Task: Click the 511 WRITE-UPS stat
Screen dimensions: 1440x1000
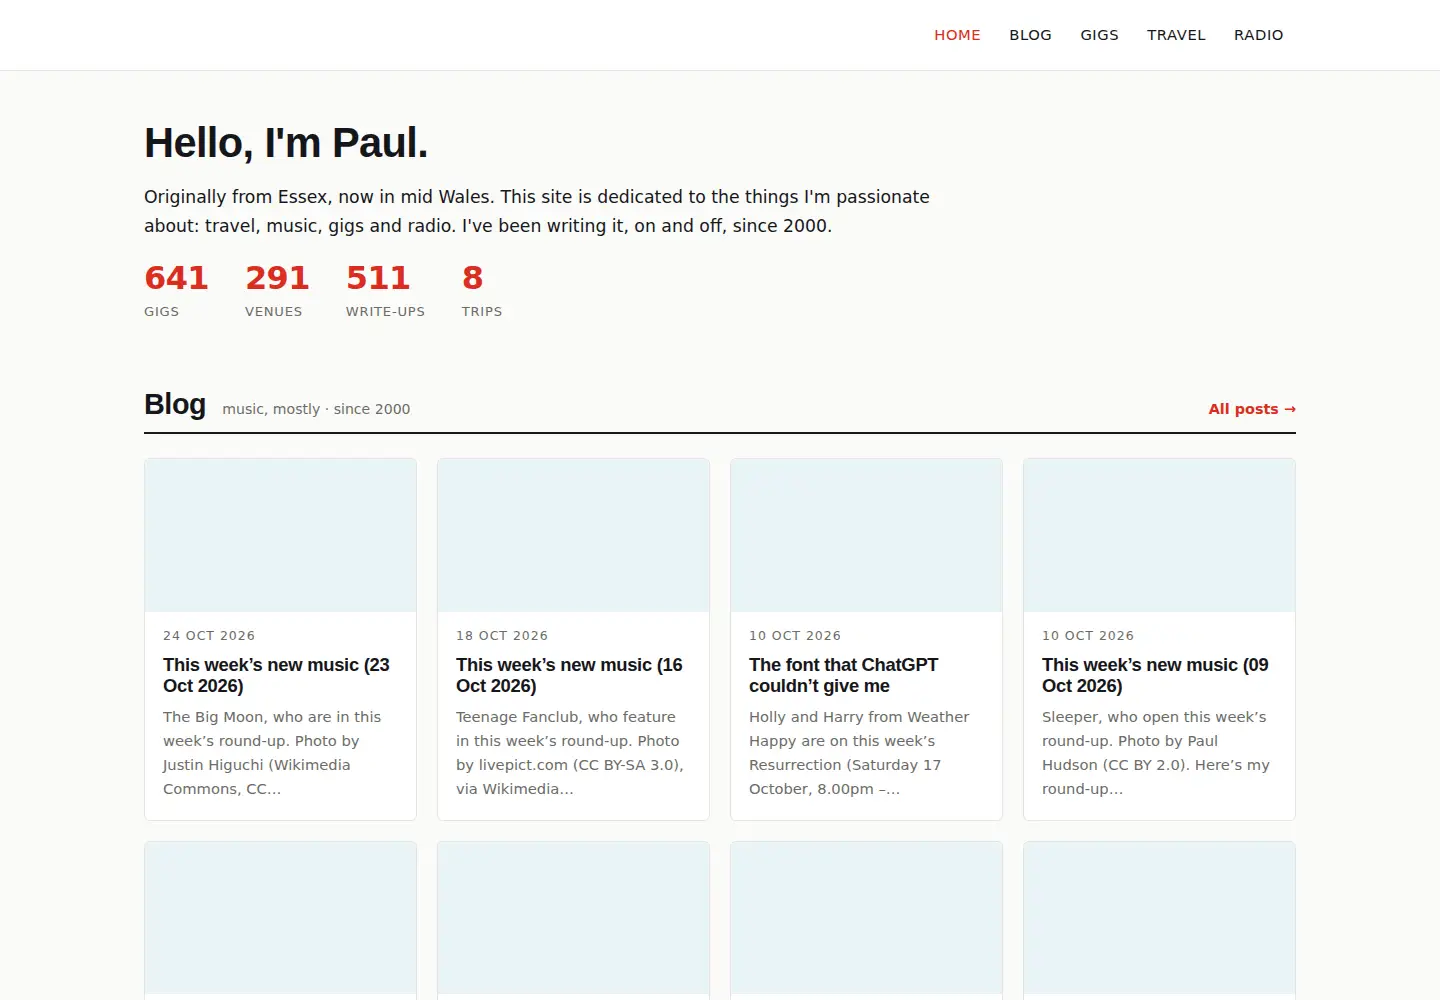Action: pos(385,290)
